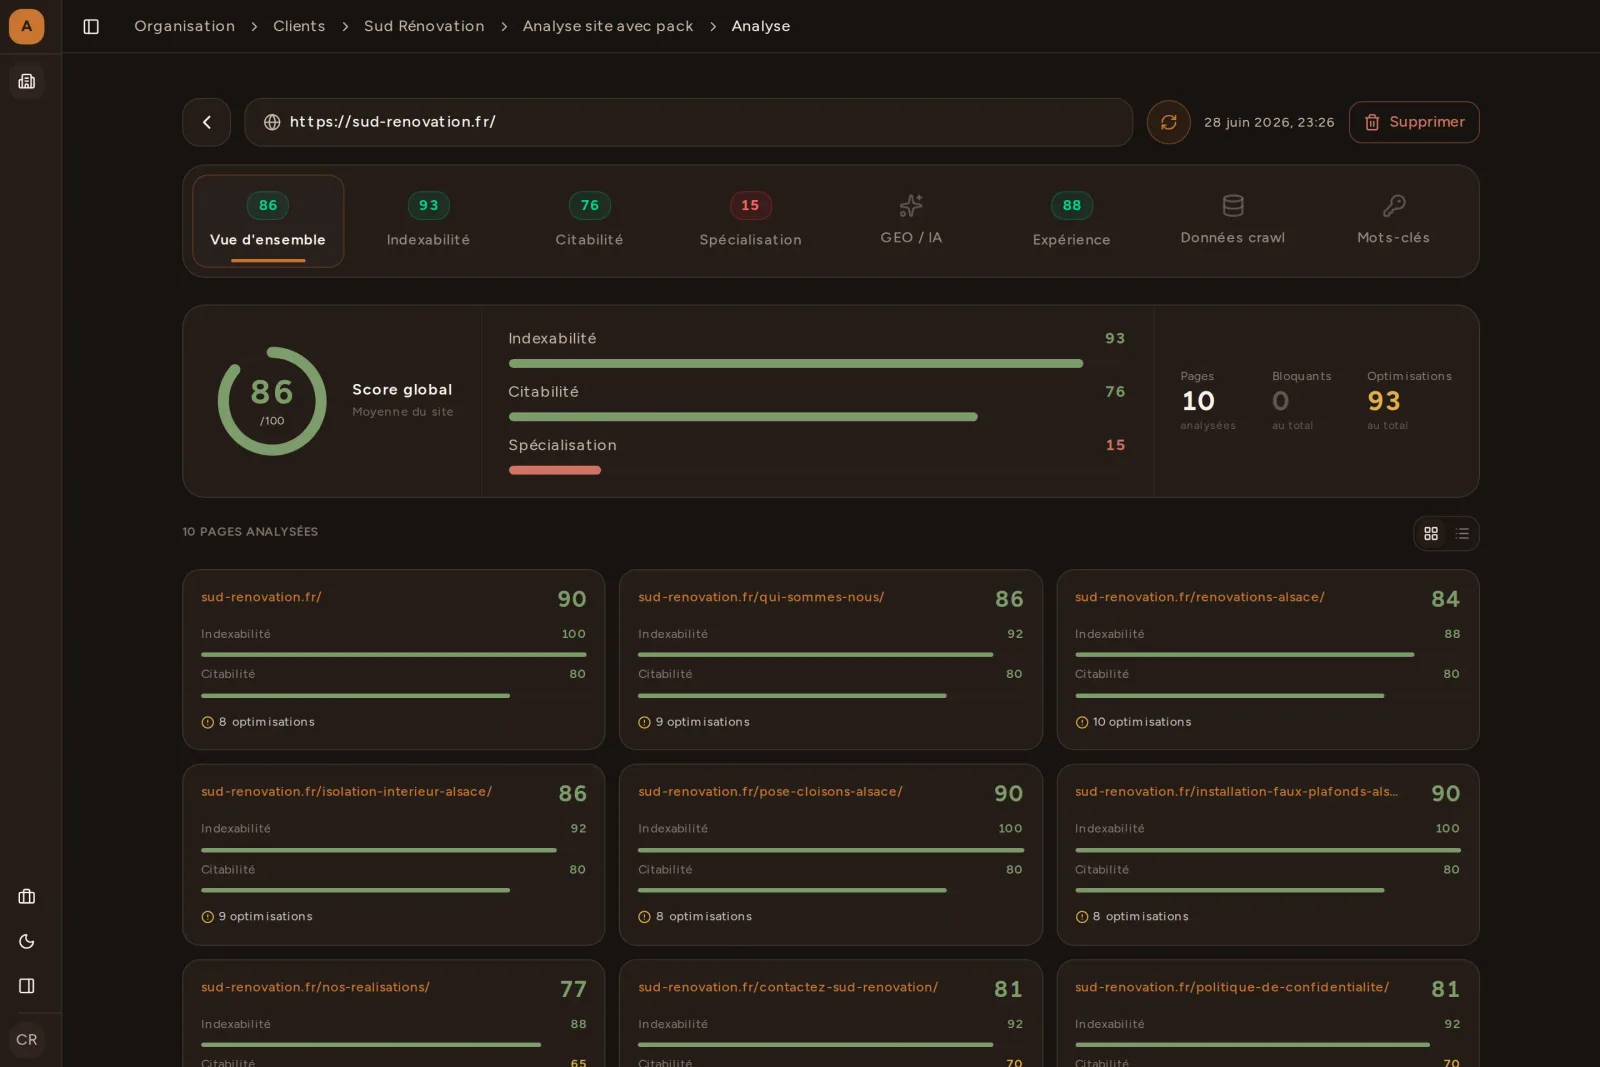Open the politique-de-confidentialite page card
Viewport: 1600px width, 1067px height.
point(1268,1014)
